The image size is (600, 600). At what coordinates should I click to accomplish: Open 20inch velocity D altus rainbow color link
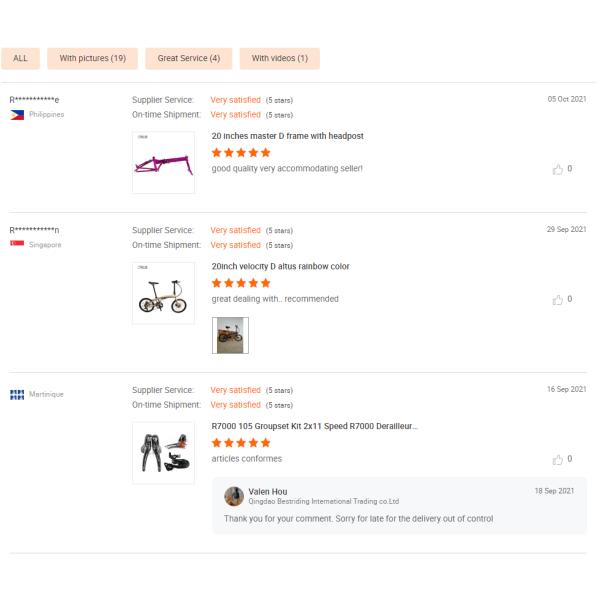pyautogui.click(x=280, y=267)
